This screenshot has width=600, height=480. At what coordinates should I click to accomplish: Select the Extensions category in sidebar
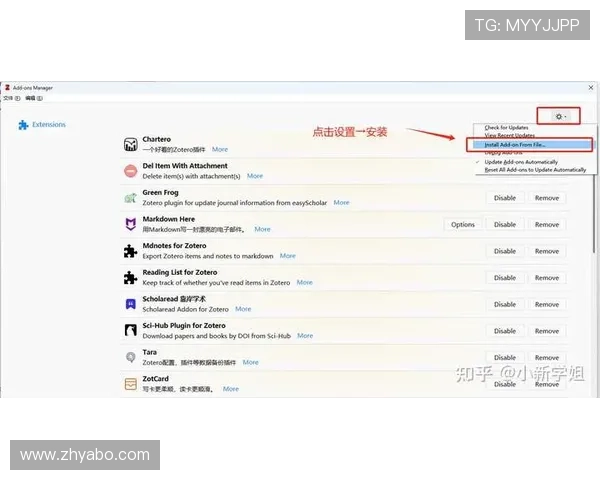point(42,124)
